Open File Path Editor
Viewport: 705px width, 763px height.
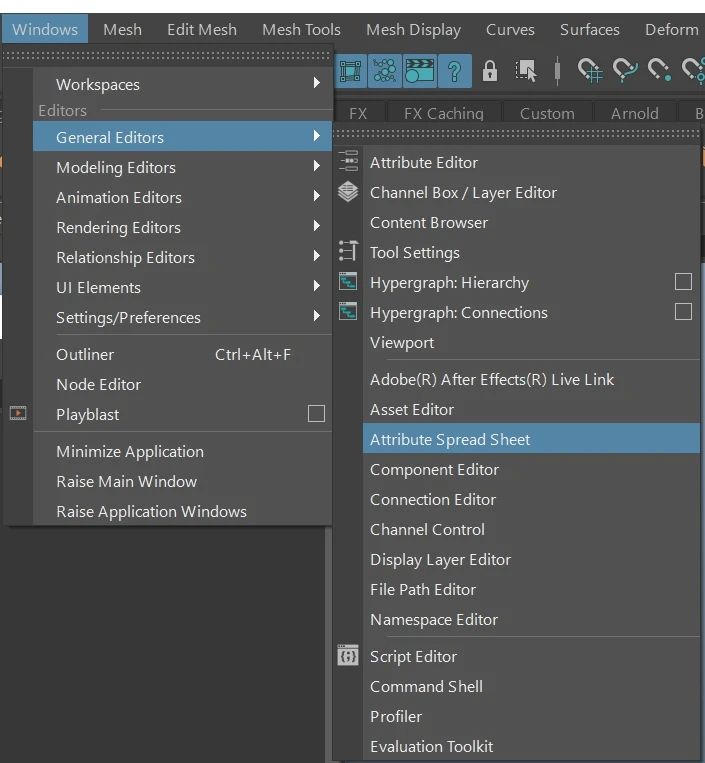[x=531, y=589]
